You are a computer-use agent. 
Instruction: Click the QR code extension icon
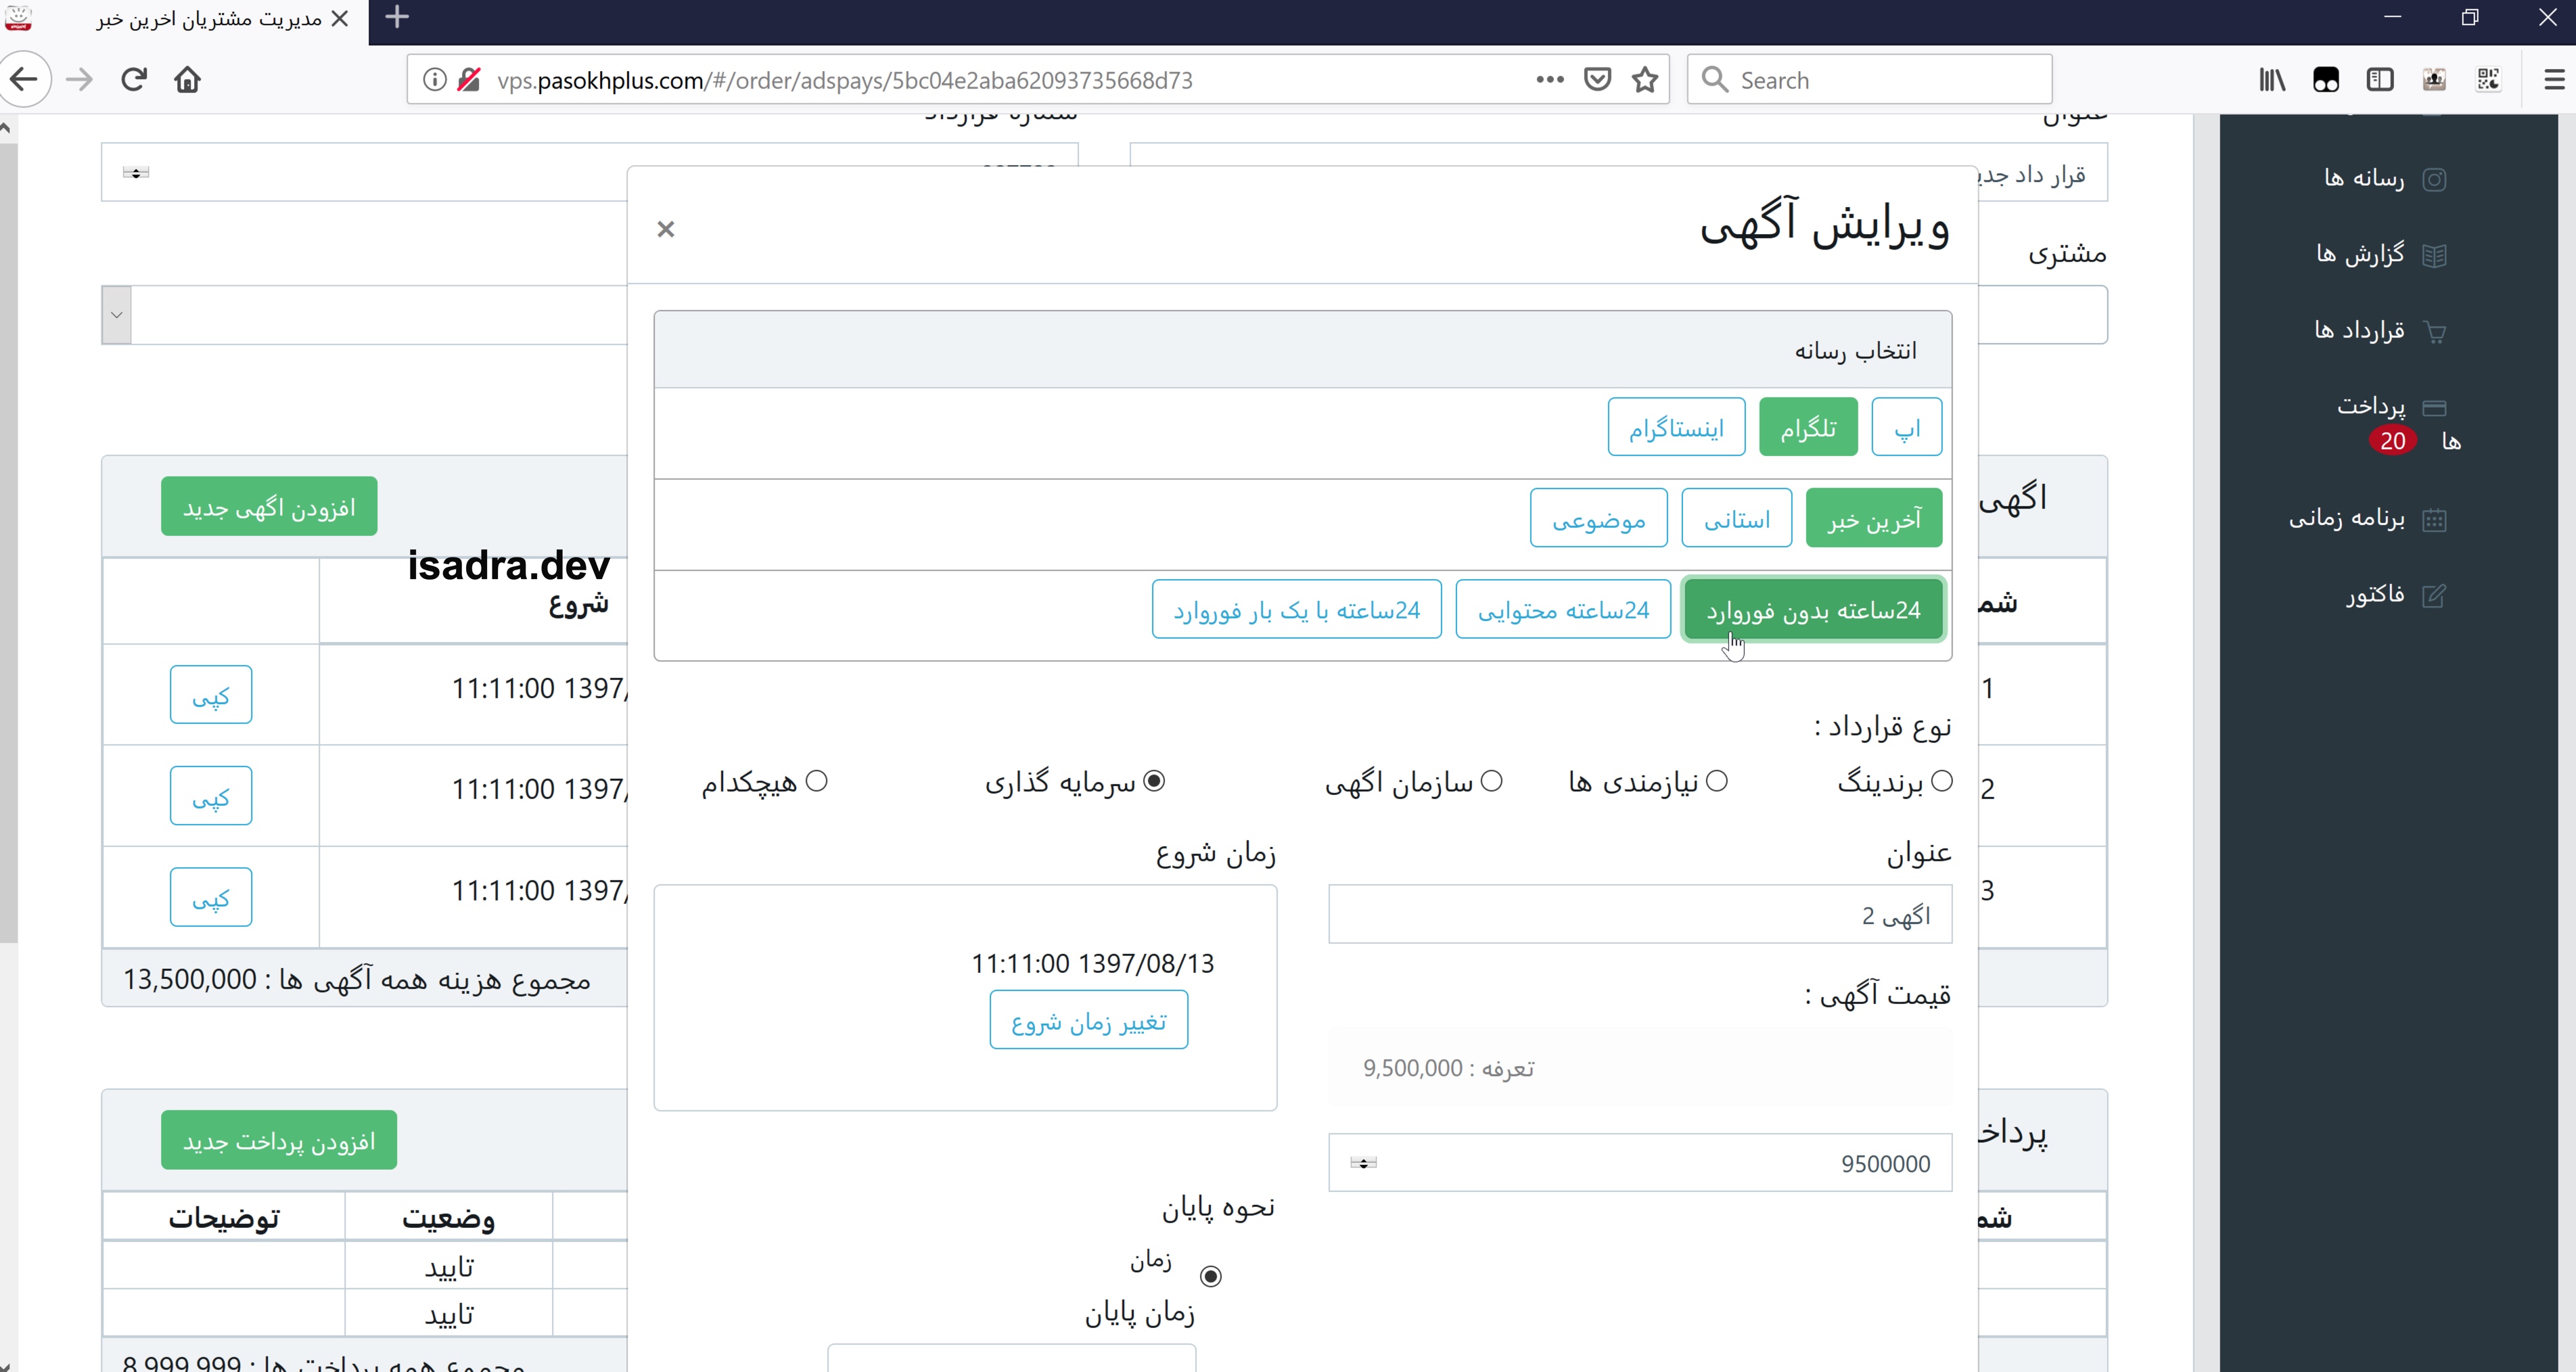pos(2488,80)
